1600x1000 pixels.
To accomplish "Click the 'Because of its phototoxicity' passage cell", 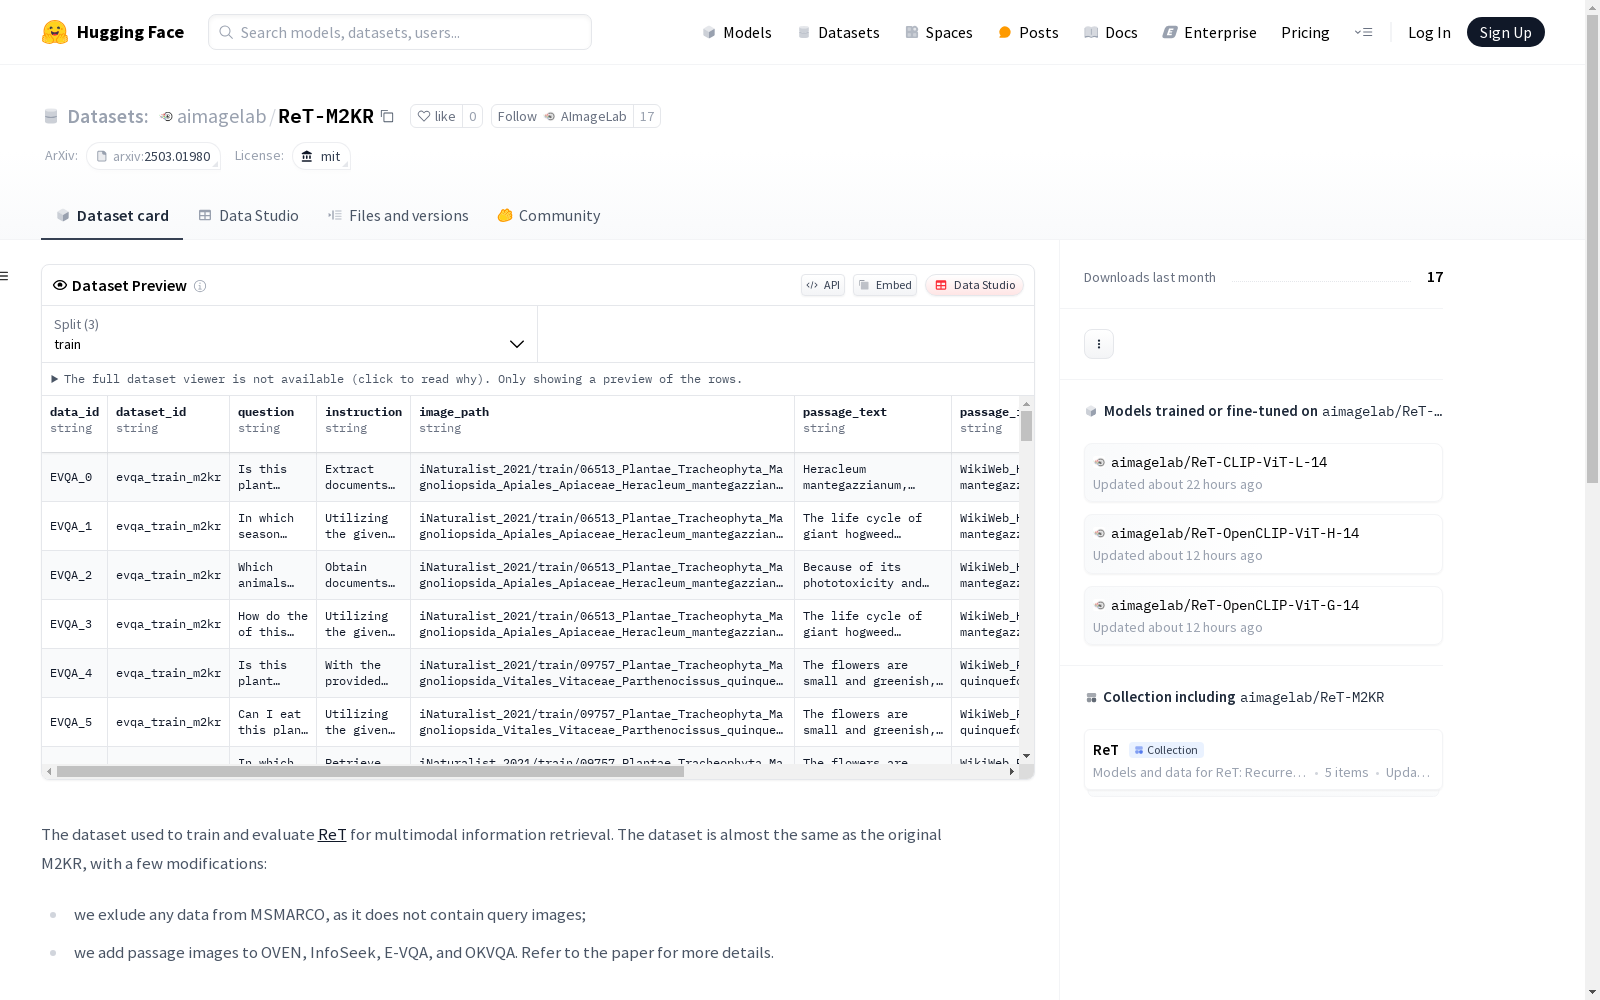I will (x=873, y=575).
